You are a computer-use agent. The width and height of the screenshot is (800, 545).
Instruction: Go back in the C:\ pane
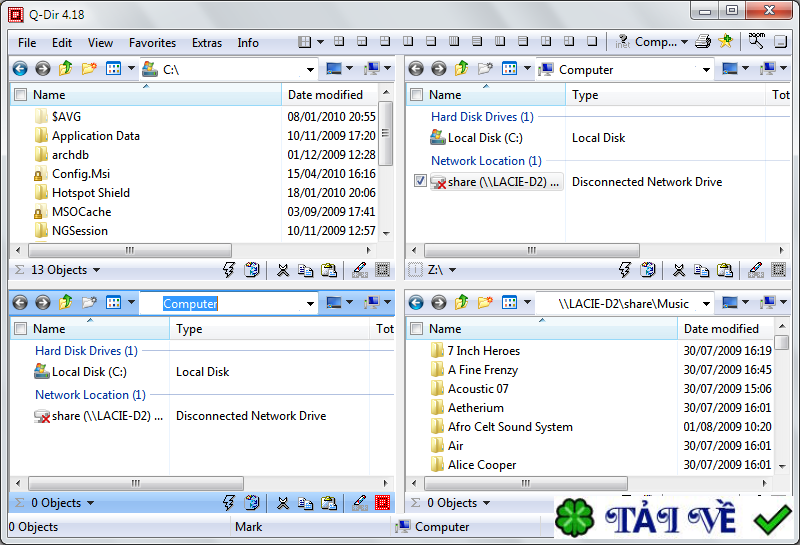(20, 68)
